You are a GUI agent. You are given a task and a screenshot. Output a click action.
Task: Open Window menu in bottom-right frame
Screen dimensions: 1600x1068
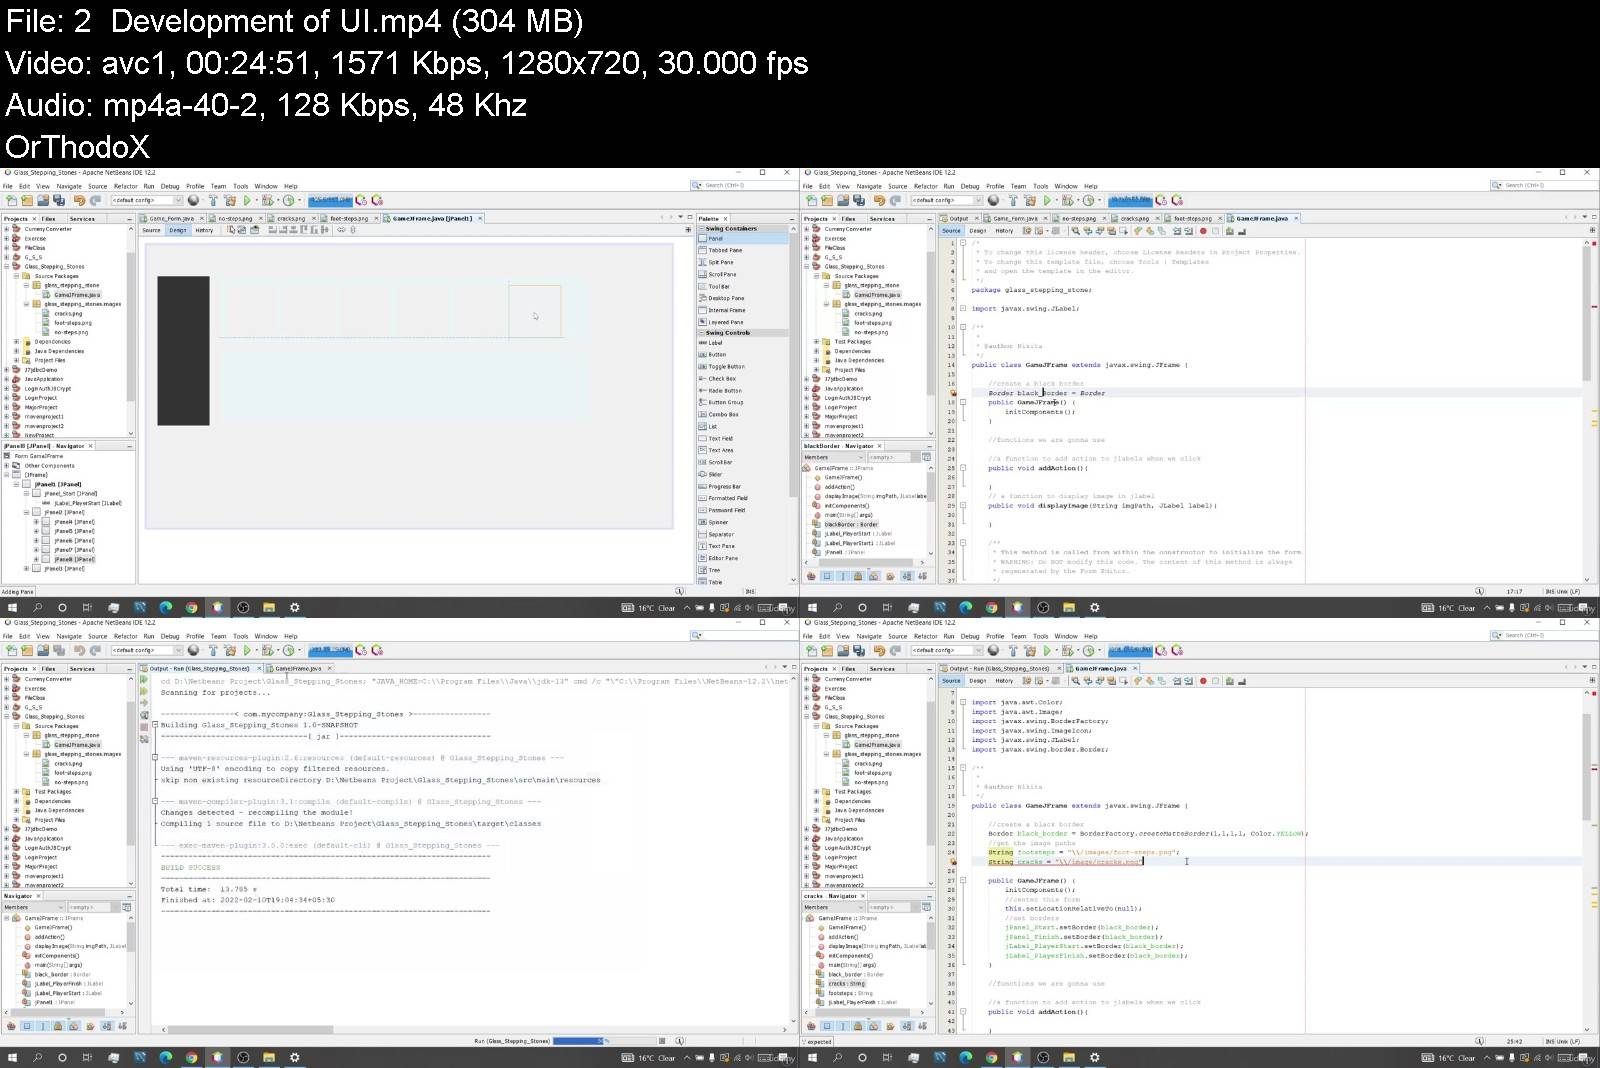(x=1066, y=636)
